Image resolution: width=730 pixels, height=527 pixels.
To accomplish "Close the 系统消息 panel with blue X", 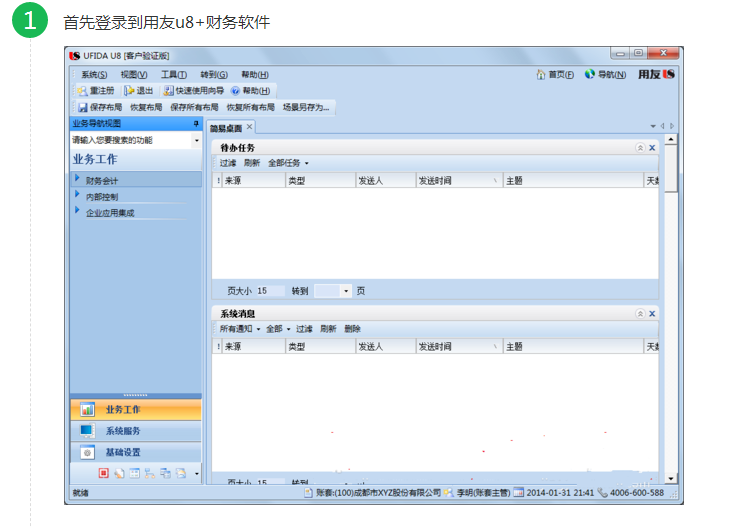I will pyautogui.click(x=652, y=313).
